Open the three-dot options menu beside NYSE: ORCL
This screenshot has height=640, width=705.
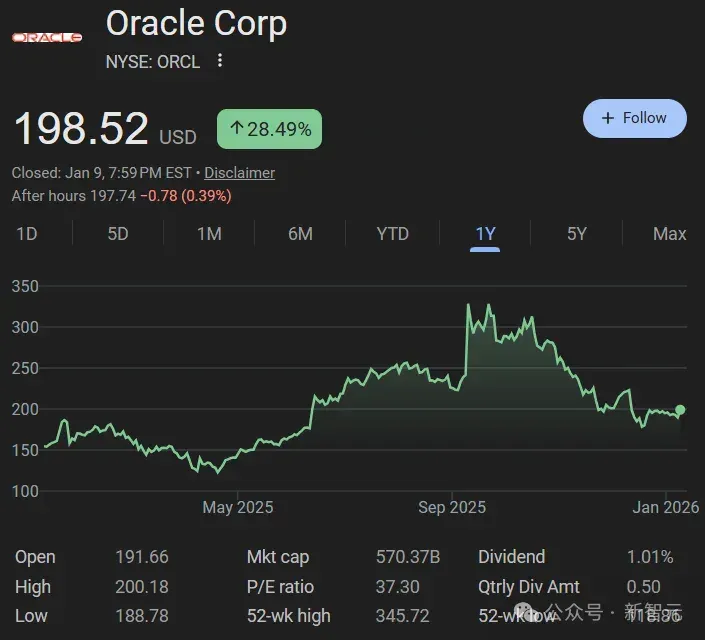219,60
